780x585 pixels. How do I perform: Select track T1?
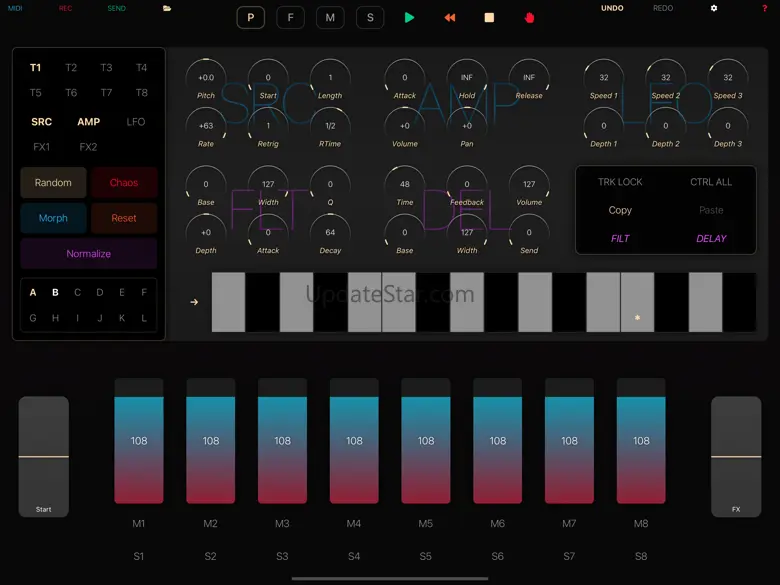pos(35,68)
